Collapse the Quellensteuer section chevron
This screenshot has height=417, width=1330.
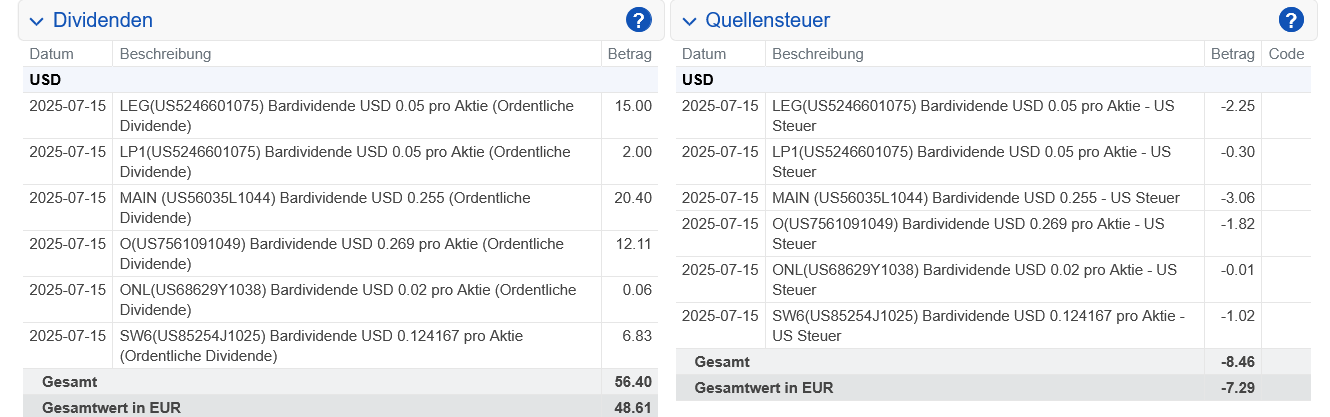click(x=689, y=21)
